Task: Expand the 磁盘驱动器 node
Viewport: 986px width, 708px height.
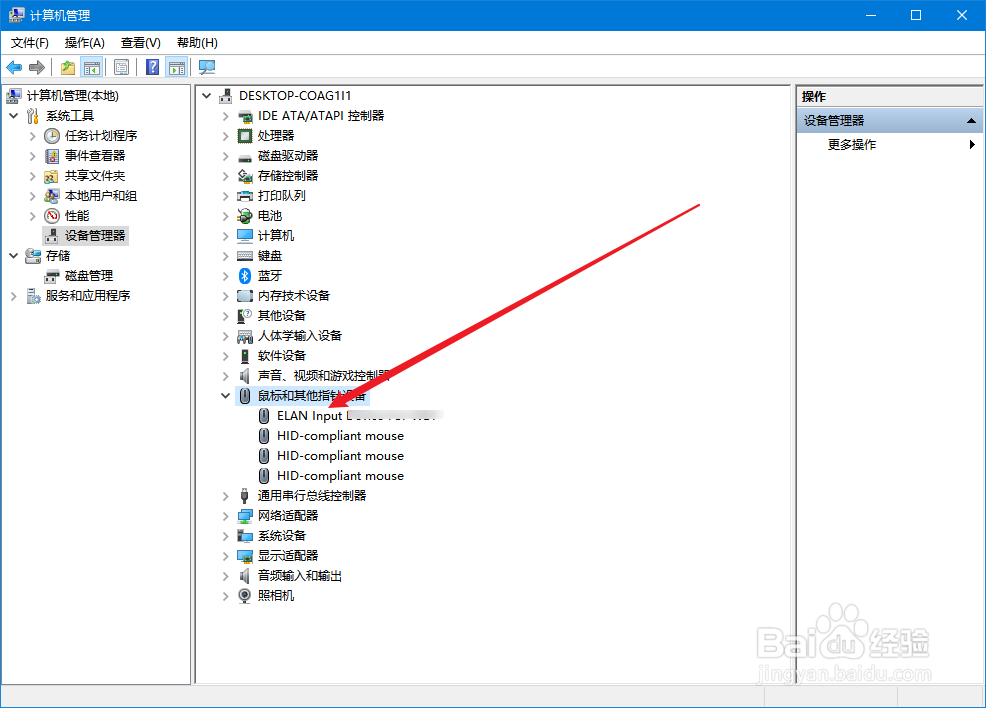Action: point(225,156)
